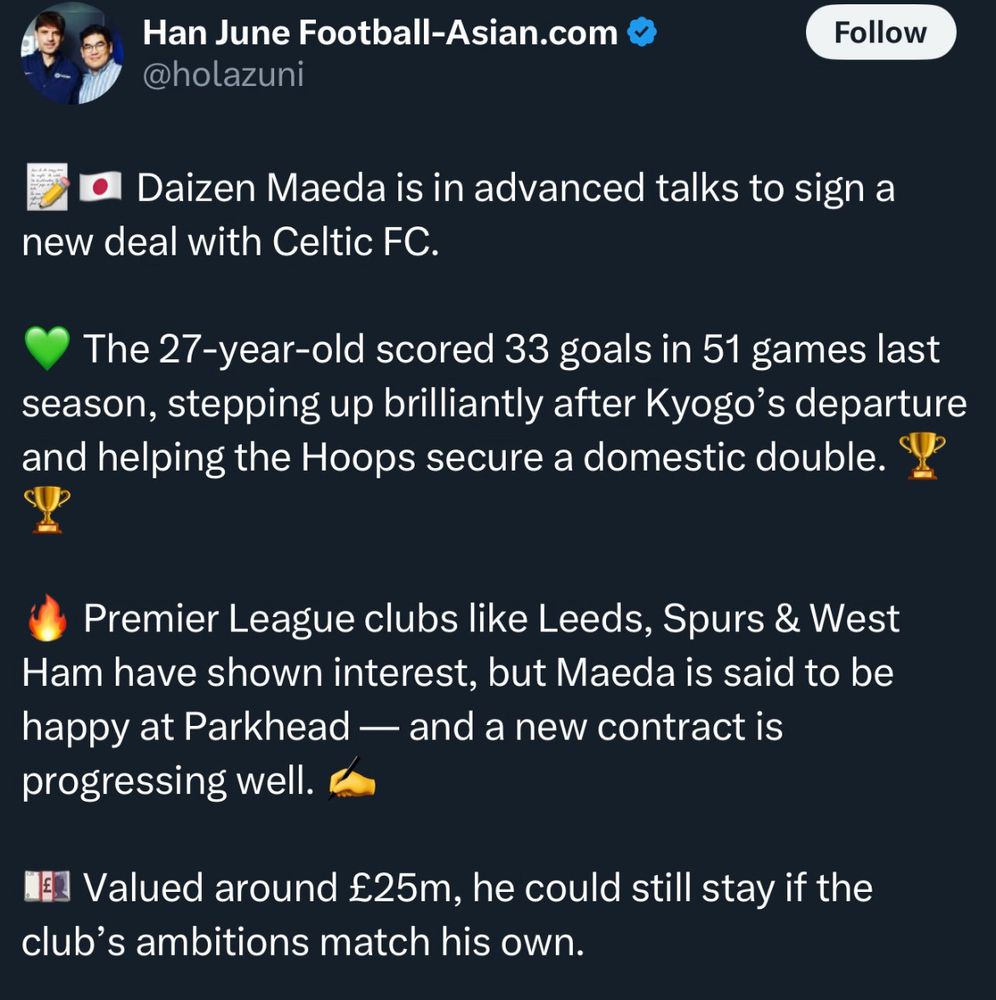Click the memo and pencil emoji
Image resolution: width=996 pixels, height=1000 pixels.
coord(48,188)
